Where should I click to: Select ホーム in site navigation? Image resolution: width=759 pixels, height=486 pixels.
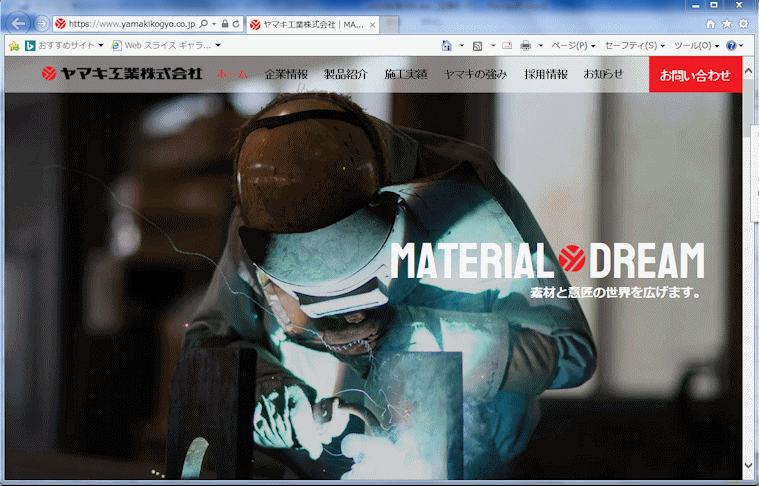[x=232, y=74]
